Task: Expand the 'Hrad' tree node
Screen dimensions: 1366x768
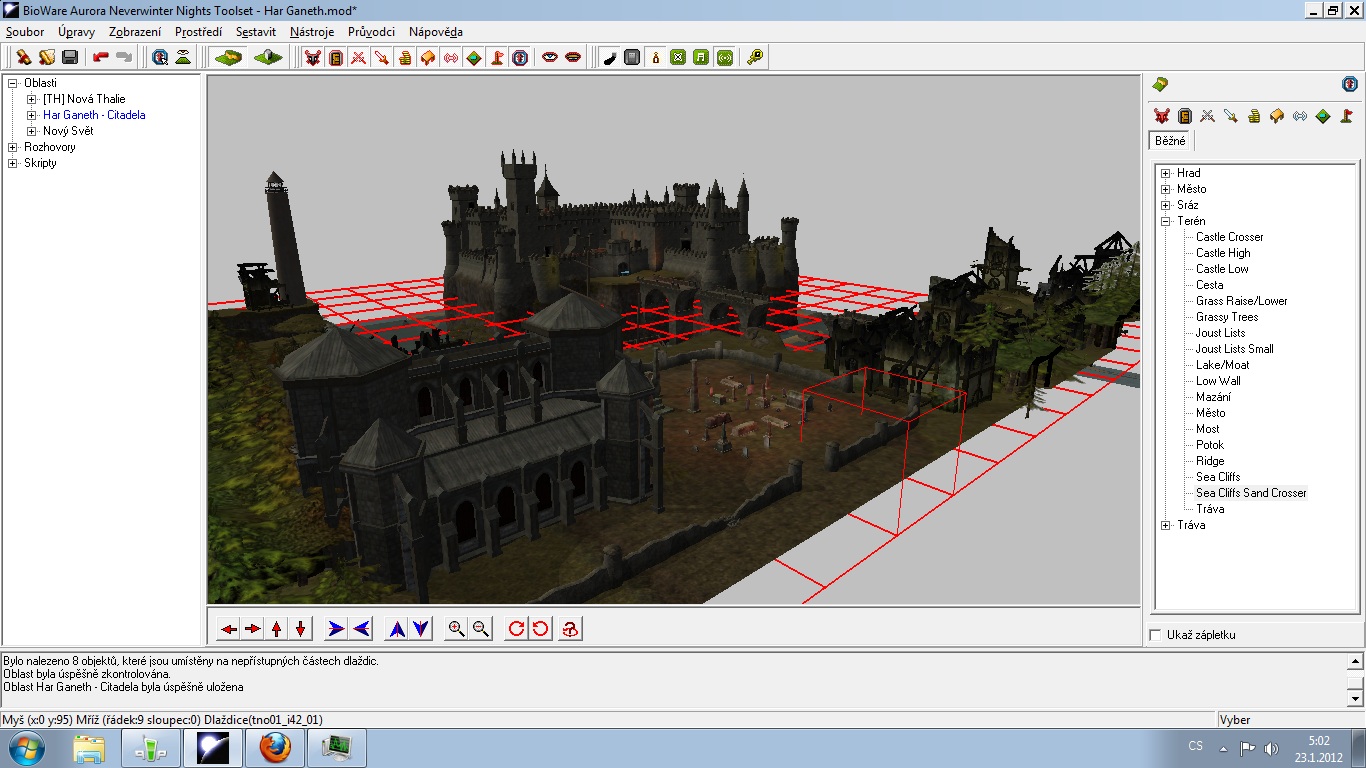Action: (1165, 173)
